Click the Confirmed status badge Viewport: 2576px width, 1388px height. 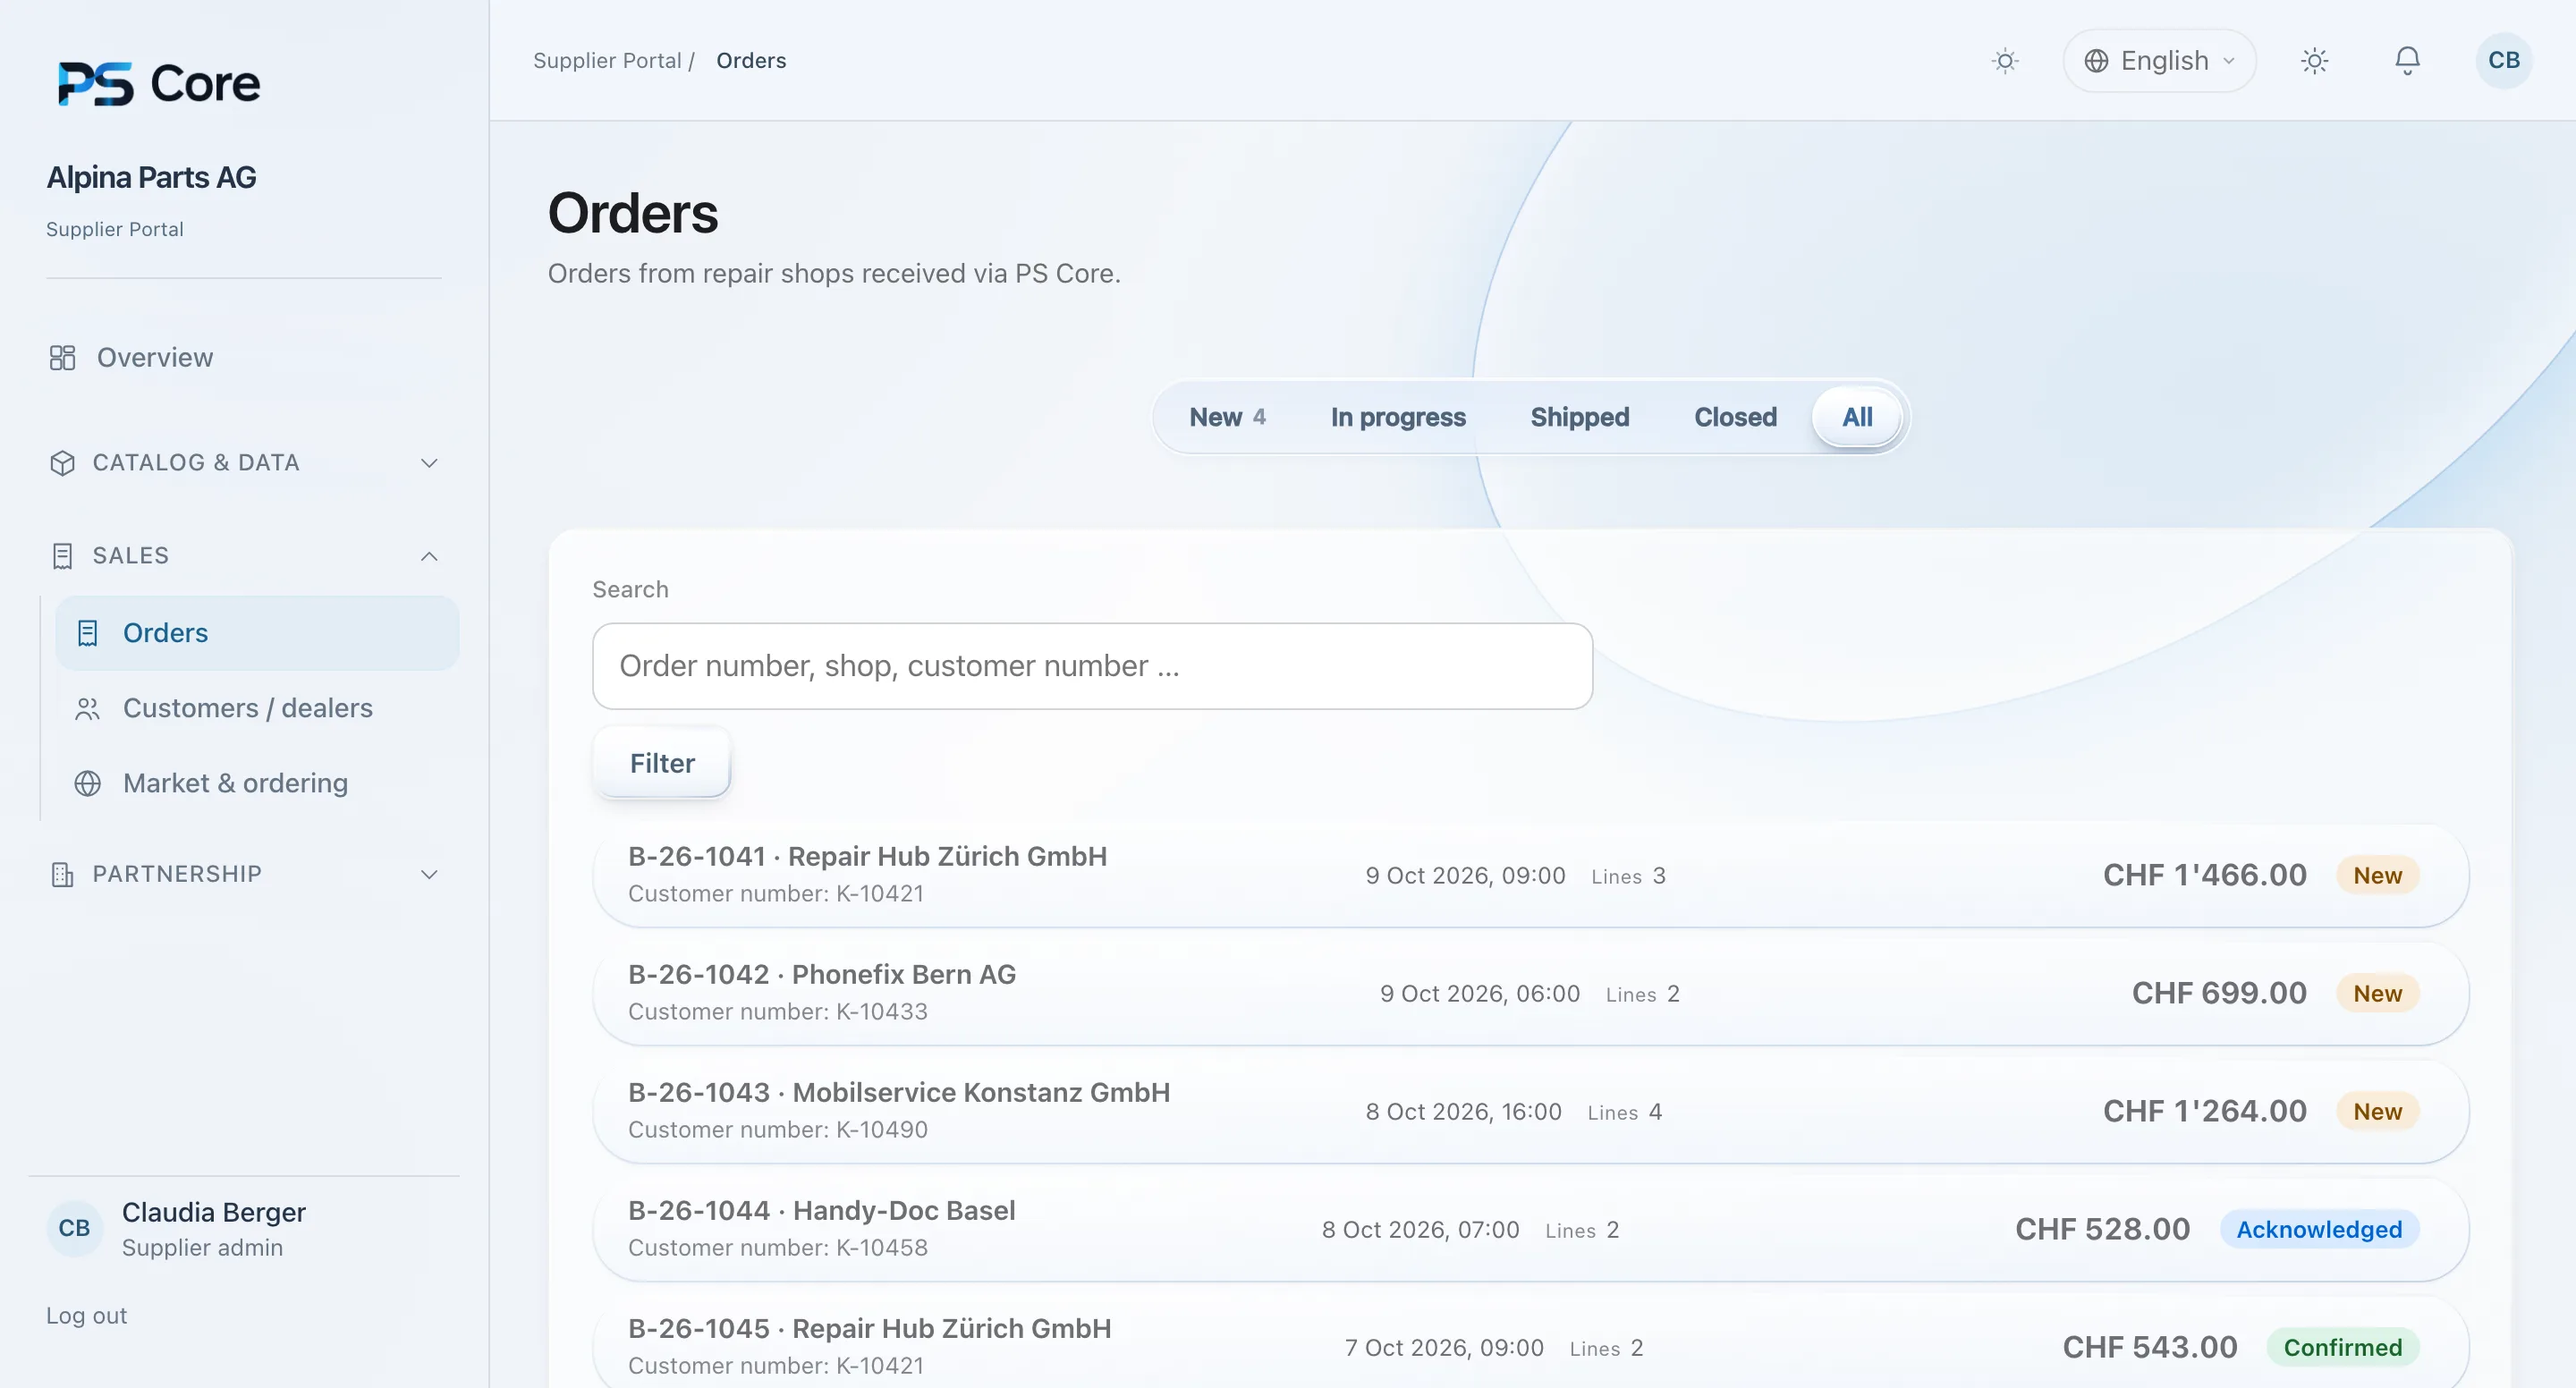pos(2342,1347)
